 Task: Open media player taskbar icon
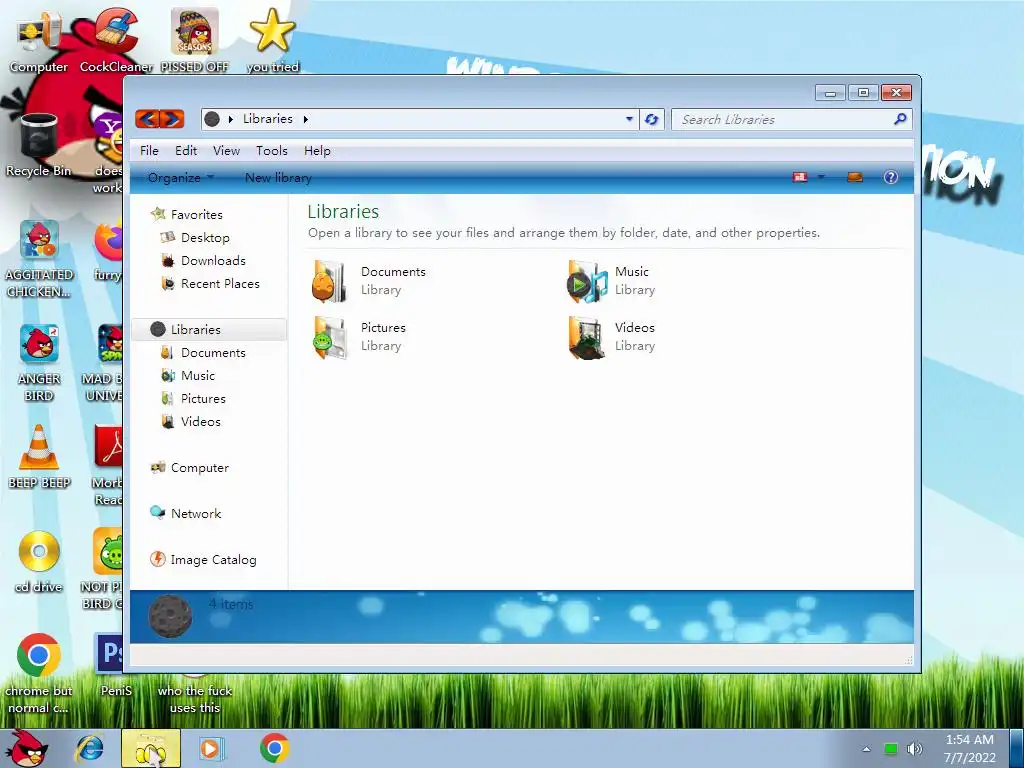click(x=210, y=748)
